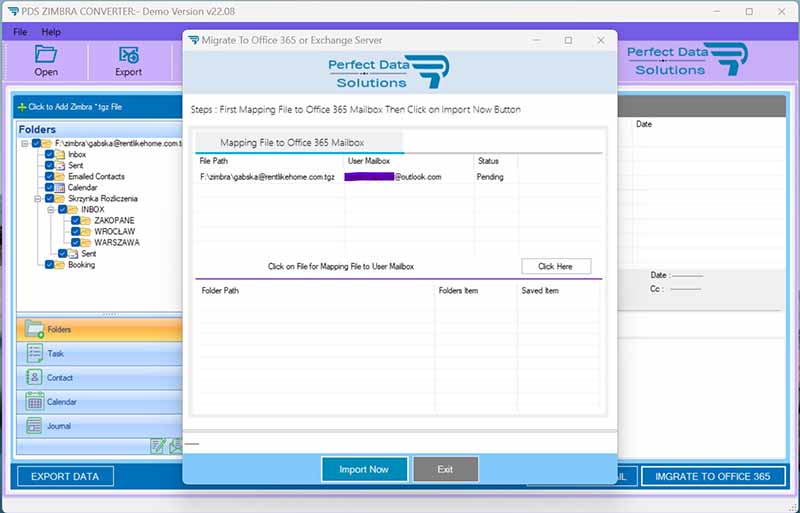This screenshot has width=800, height=513.
Task: Click the Booking folder icon
Action: [60, 265]
